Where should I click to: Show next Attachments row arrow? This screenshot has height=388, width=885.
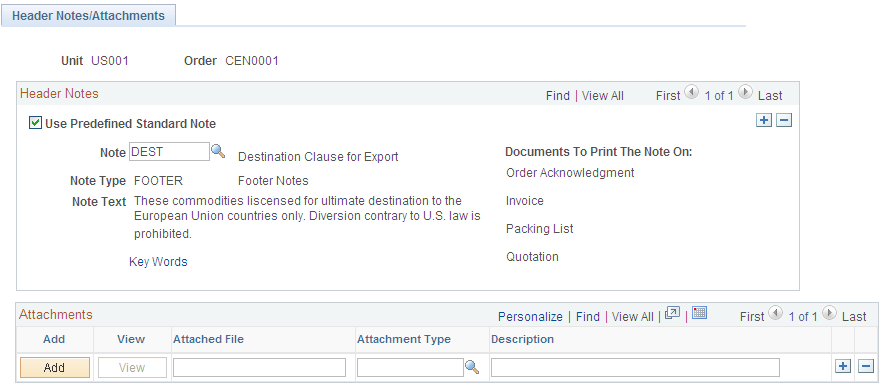tap(829, 312)
